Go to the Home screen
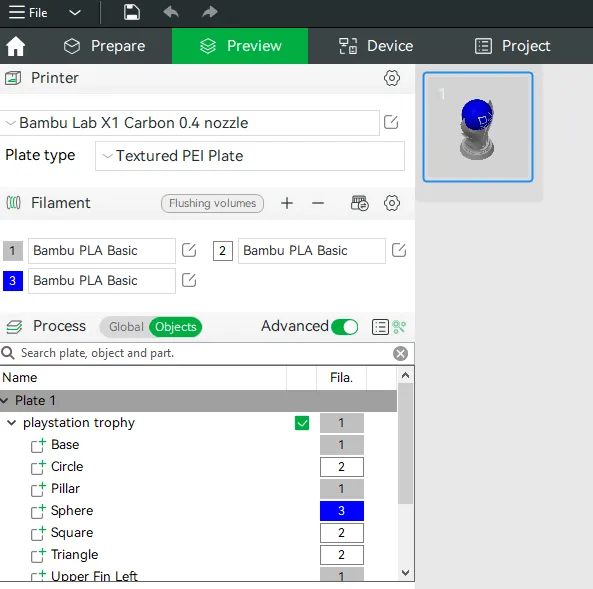This screenshot has width=593, height=589. (x=16, y=46)
